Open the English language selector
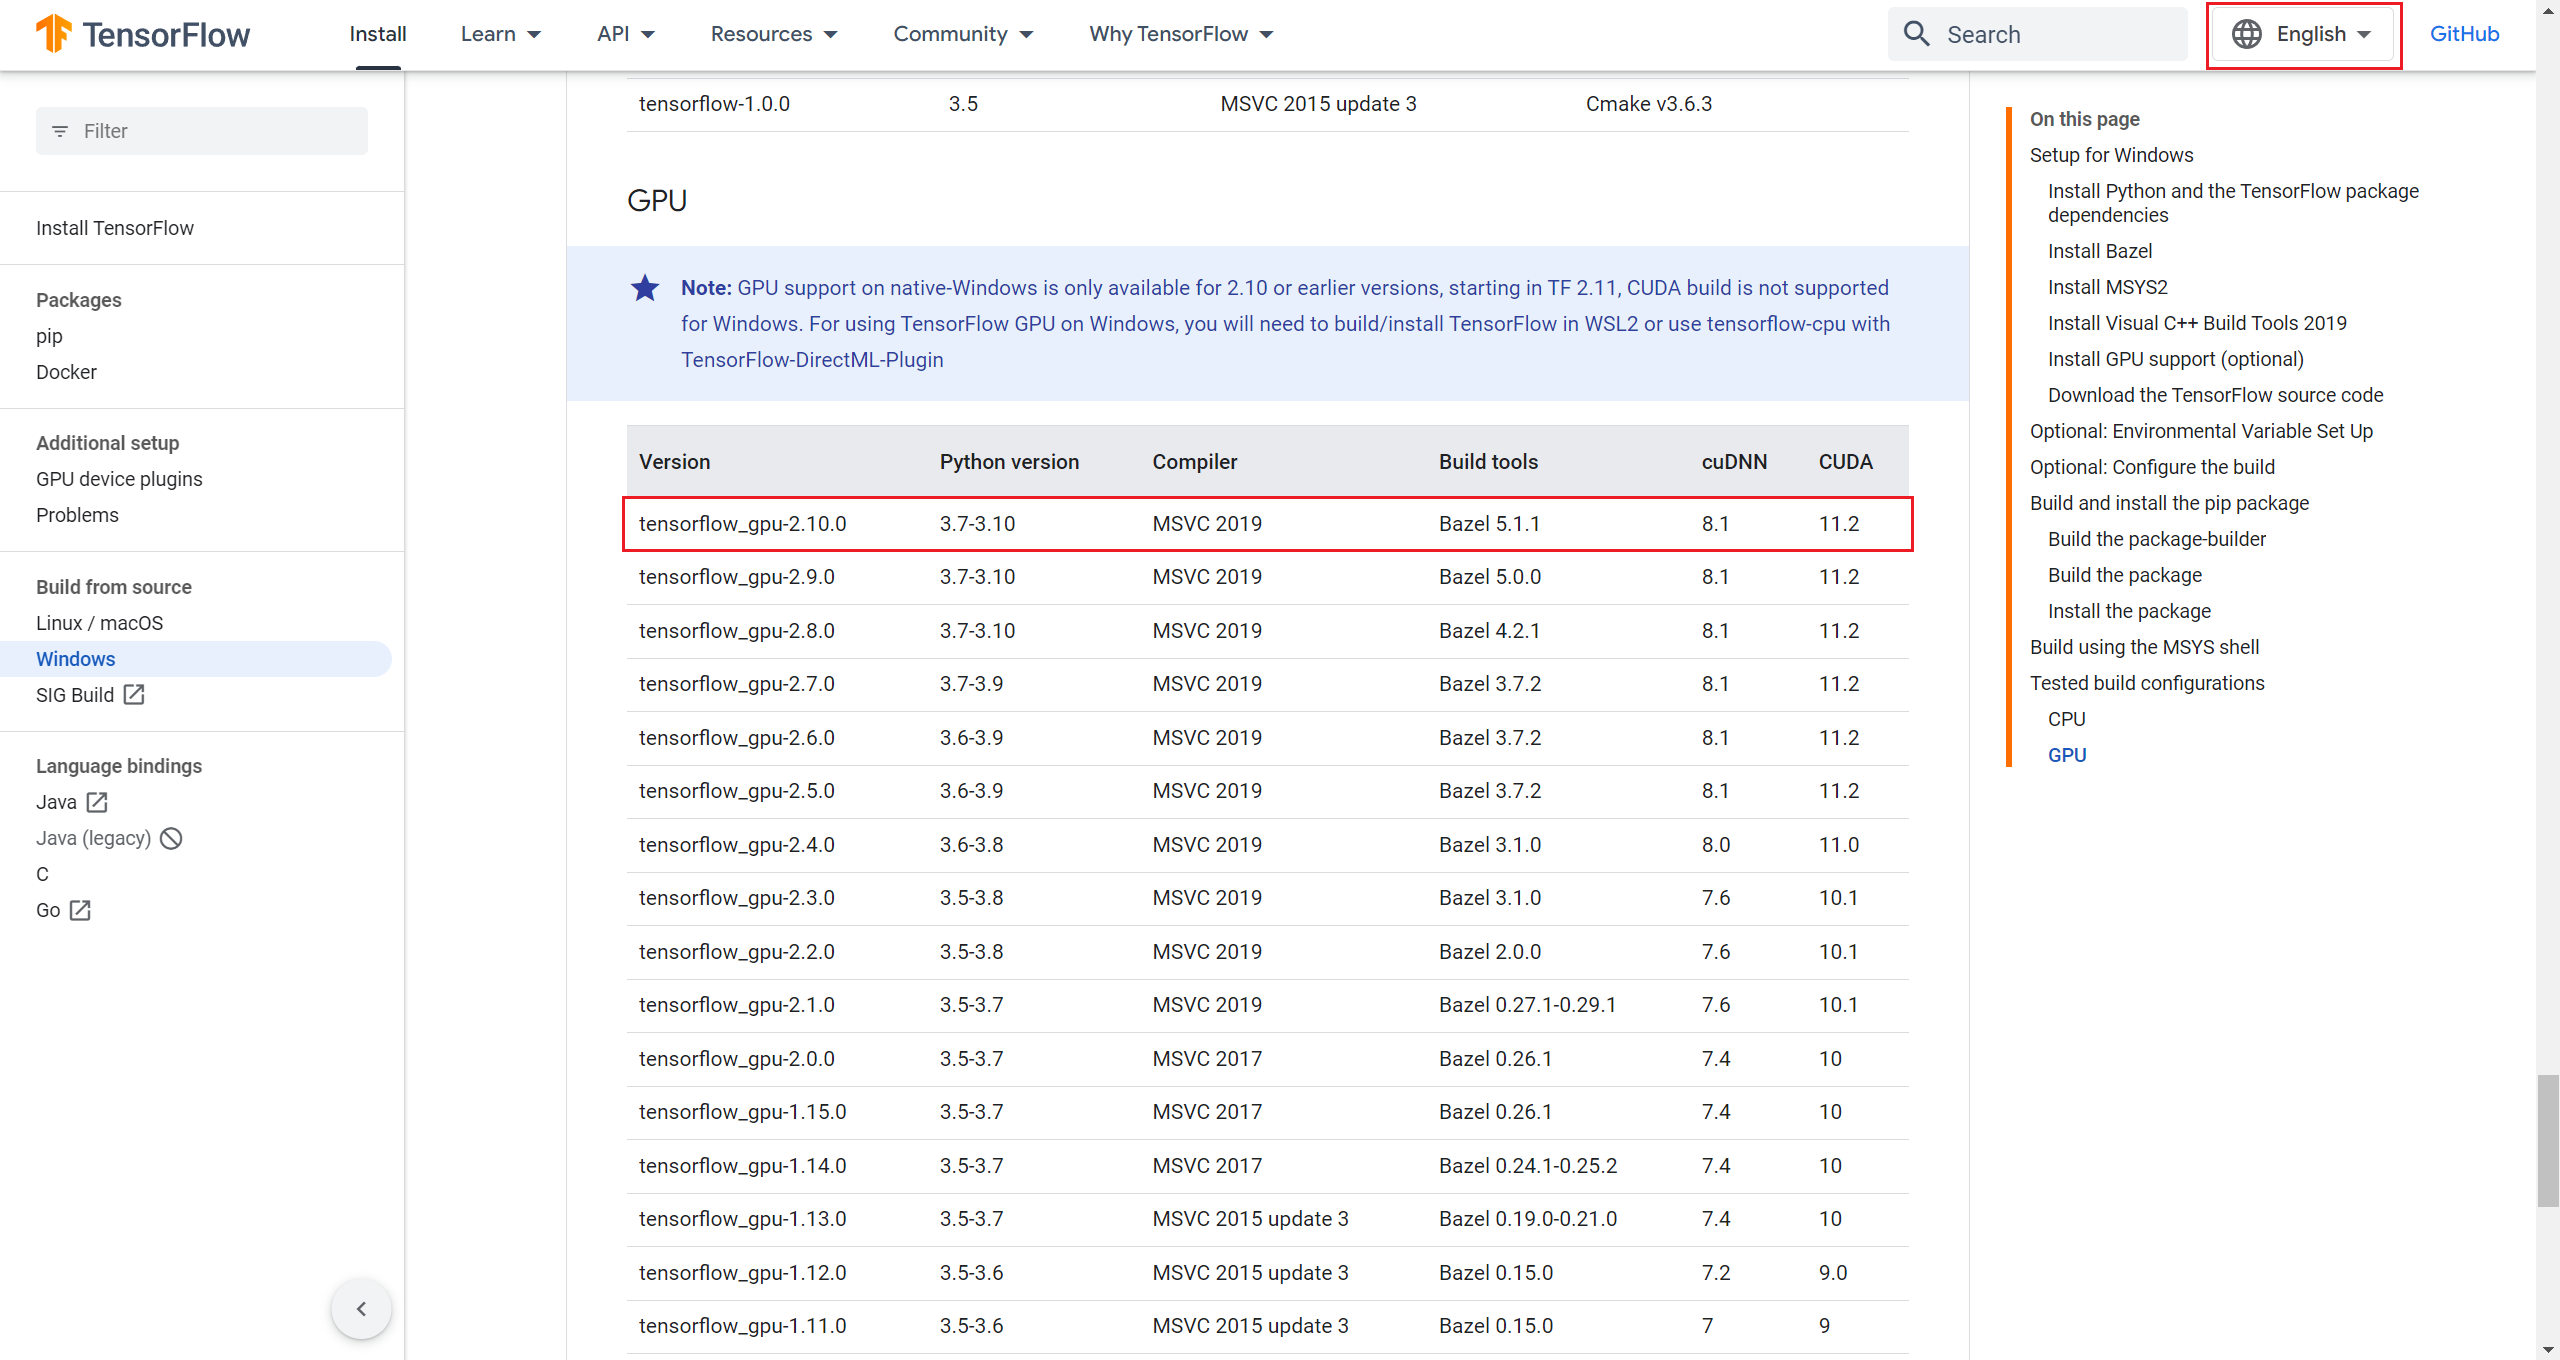Screen dimensions: 2560x1360 pyautogui.click(x=2303, y=34)
